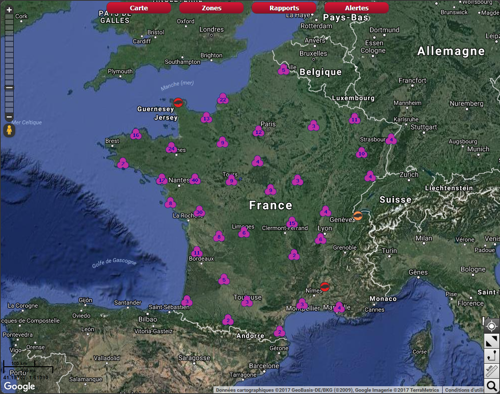Image resolution: width=500 pixels, height=394 pixels.
Task: Open the cluster of 17 west of Nantes
Action: click(162, 179)
